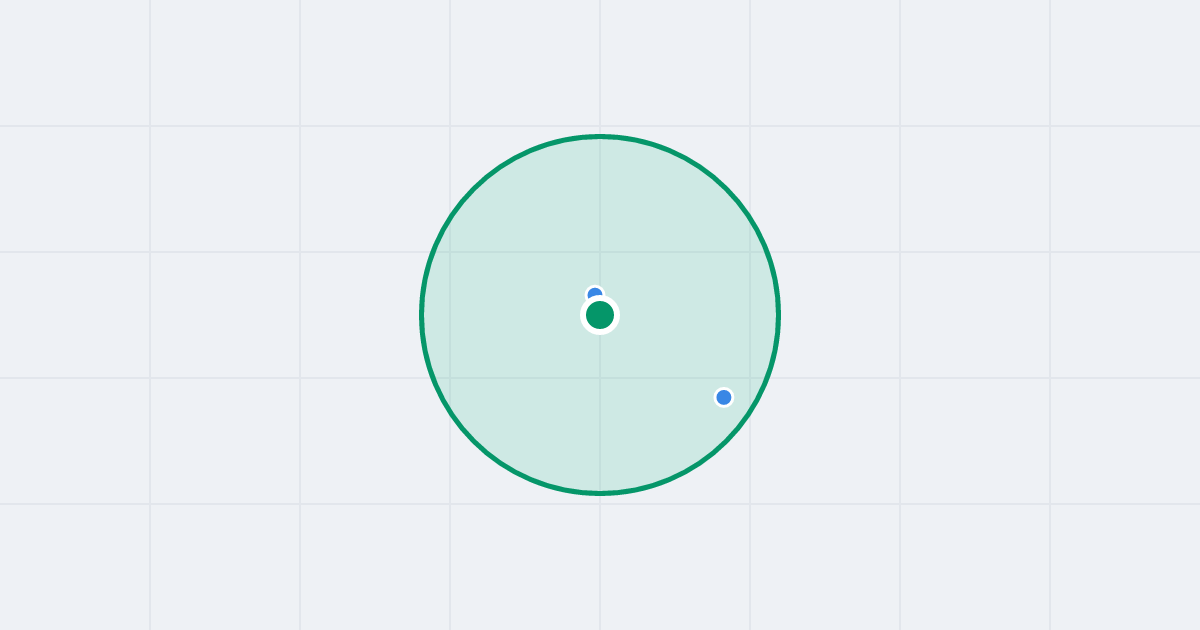Click the green circle outline's rightmost point

[778, 315]
